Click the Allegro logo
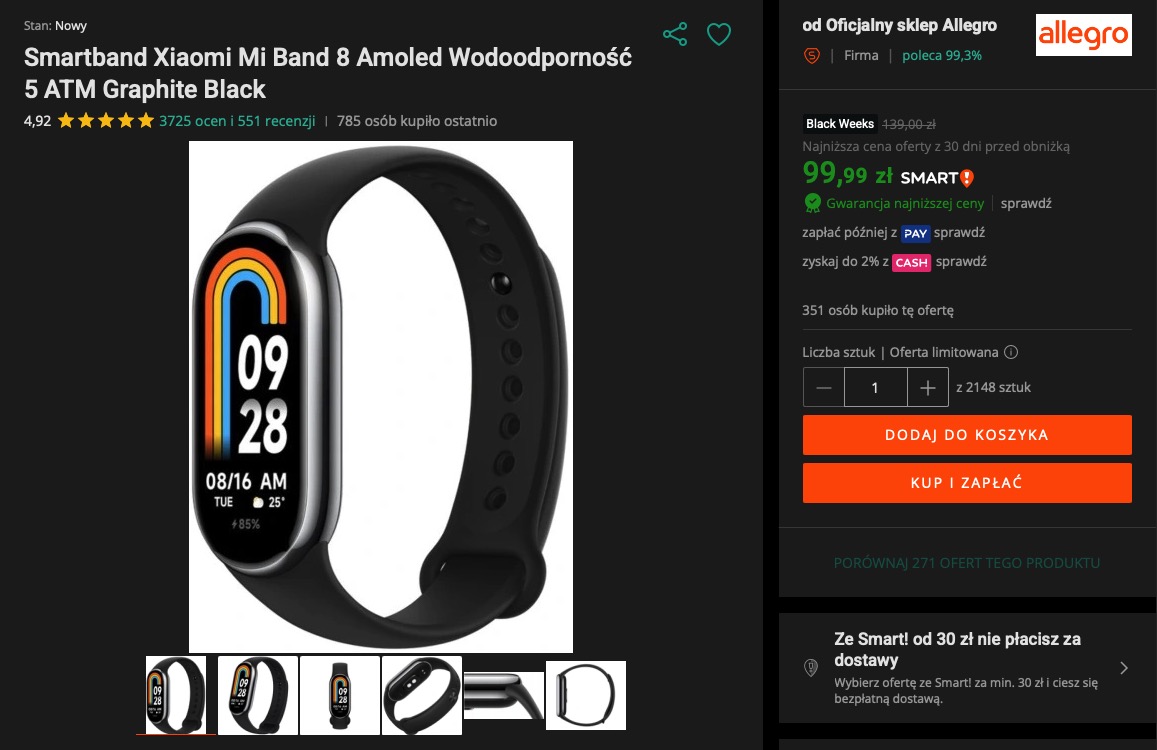1157x750 pixels. click(1083, 35)
